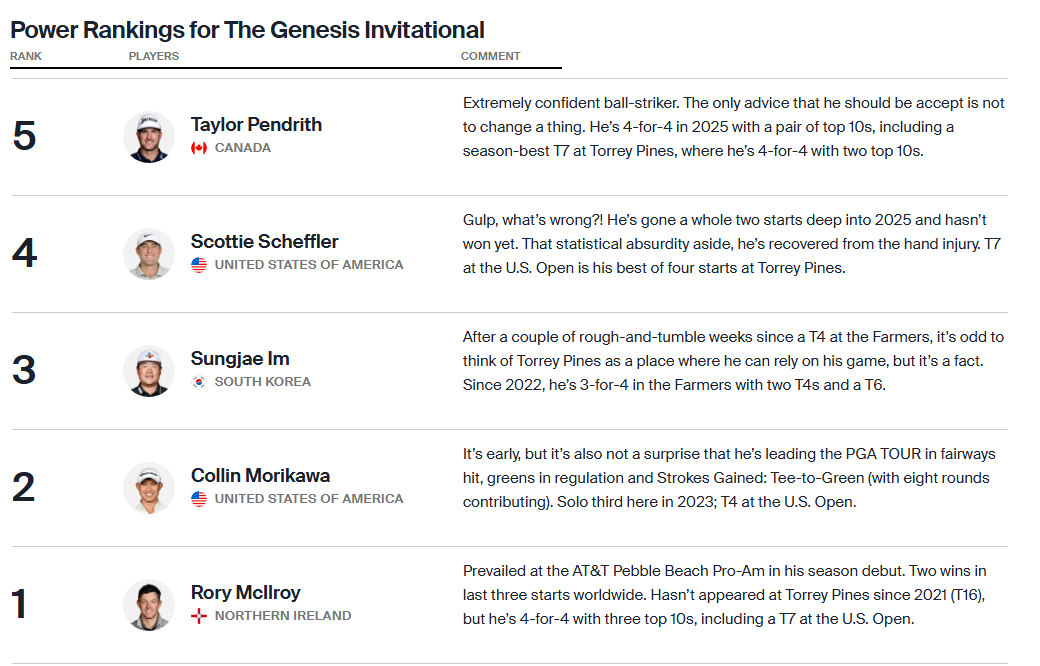Screen dimensions: 1040x666
Task: Open Scottie Scheffler's headshot photo
Action: (149, 254)
